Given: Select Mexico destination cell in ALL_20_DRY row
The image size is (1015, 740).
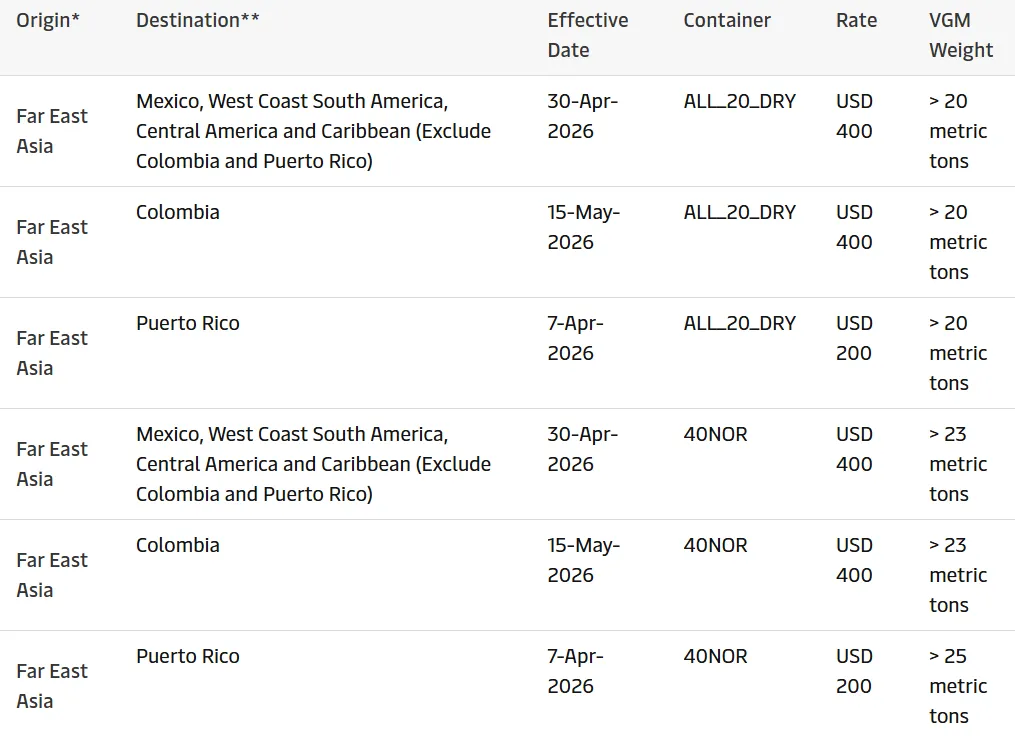Looking at the screenshot, I should (313, 131).
